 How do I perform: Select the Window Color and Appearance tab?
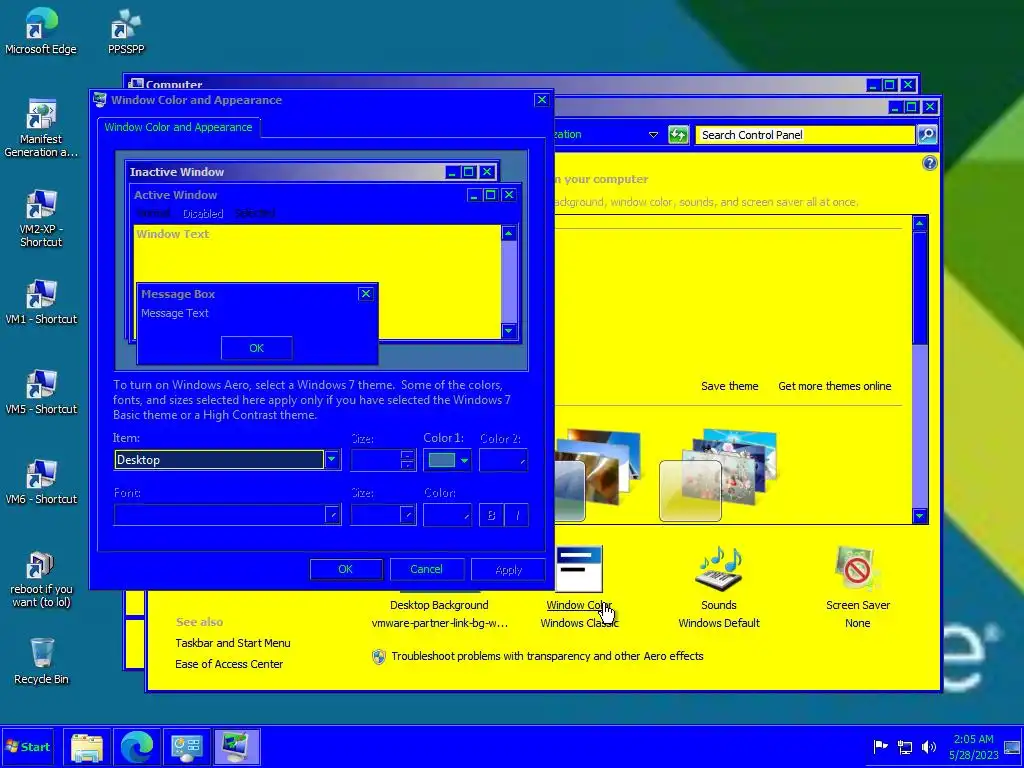[178, 127]
